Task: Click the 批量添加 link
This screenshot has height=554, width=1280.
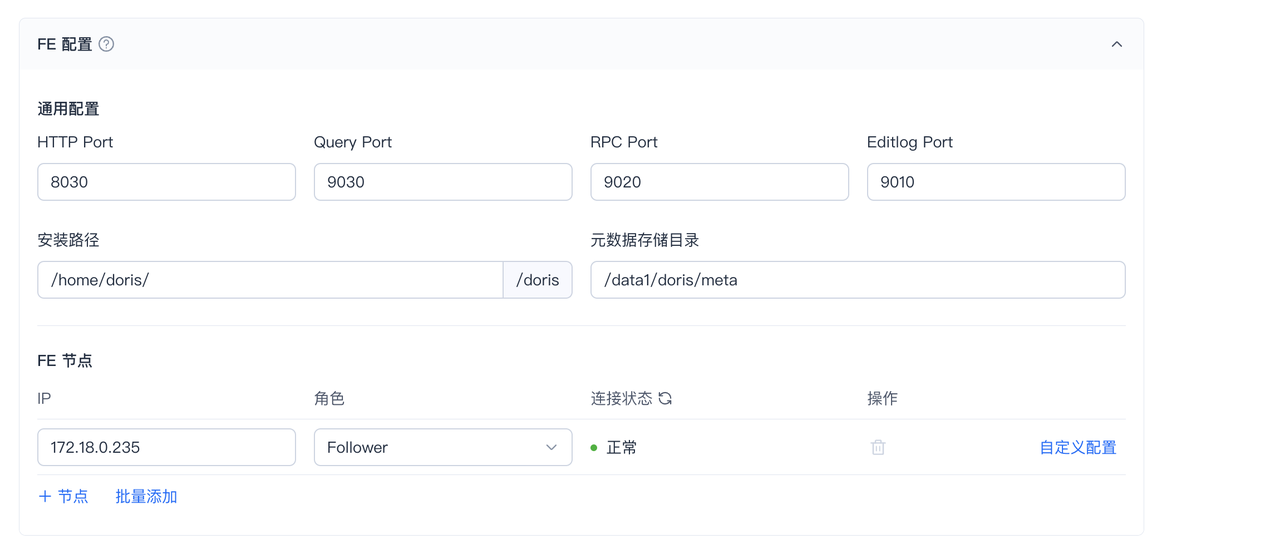Action: [x=146, y=496]
